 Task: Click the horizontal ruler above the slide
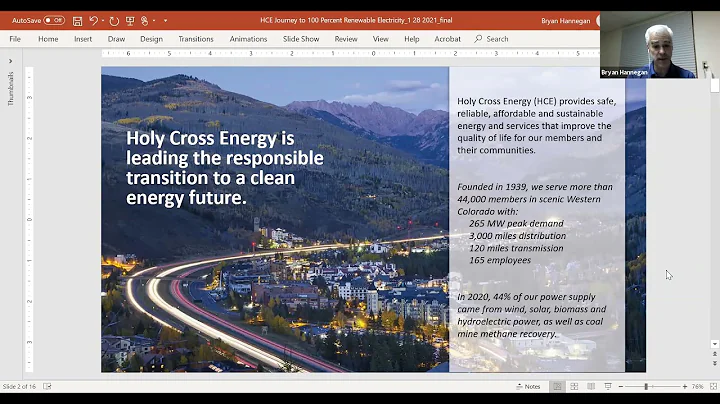point(350,54)
